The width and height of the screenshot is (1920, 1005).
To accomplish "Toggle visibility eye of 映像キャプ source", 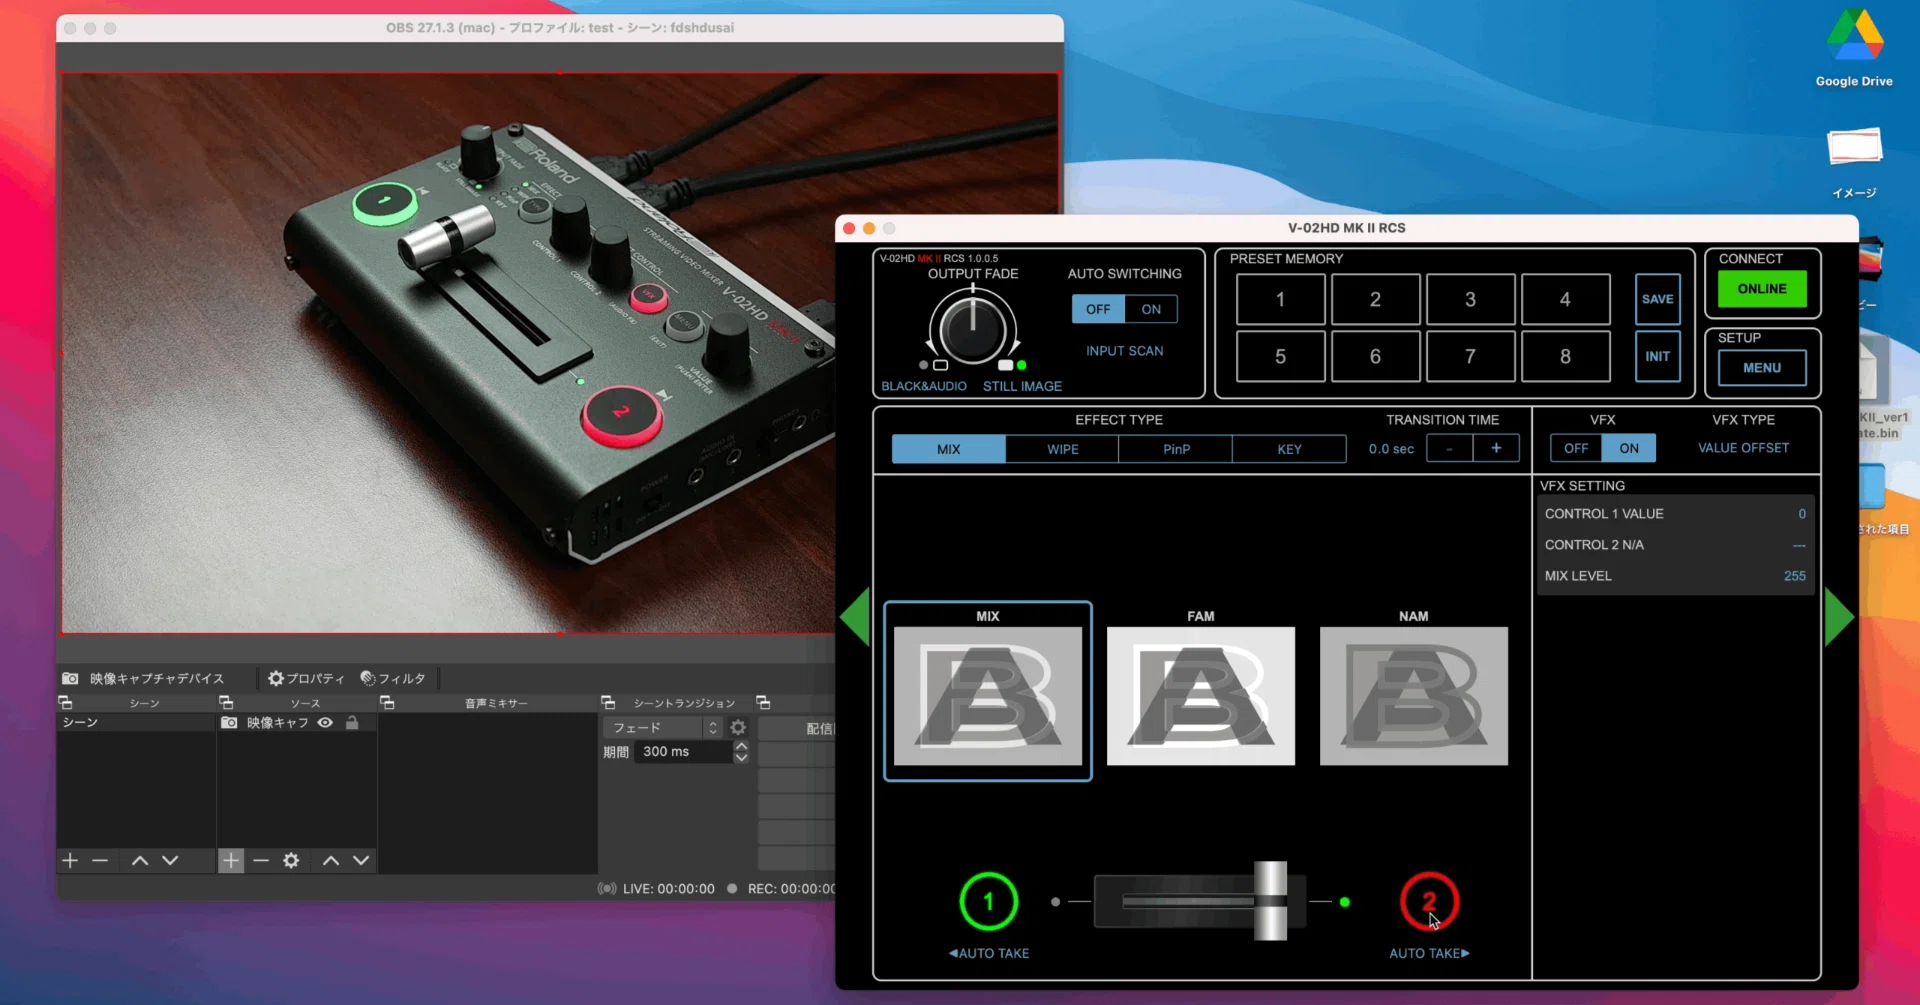I will pyautogui.click(x=325, y=722).
